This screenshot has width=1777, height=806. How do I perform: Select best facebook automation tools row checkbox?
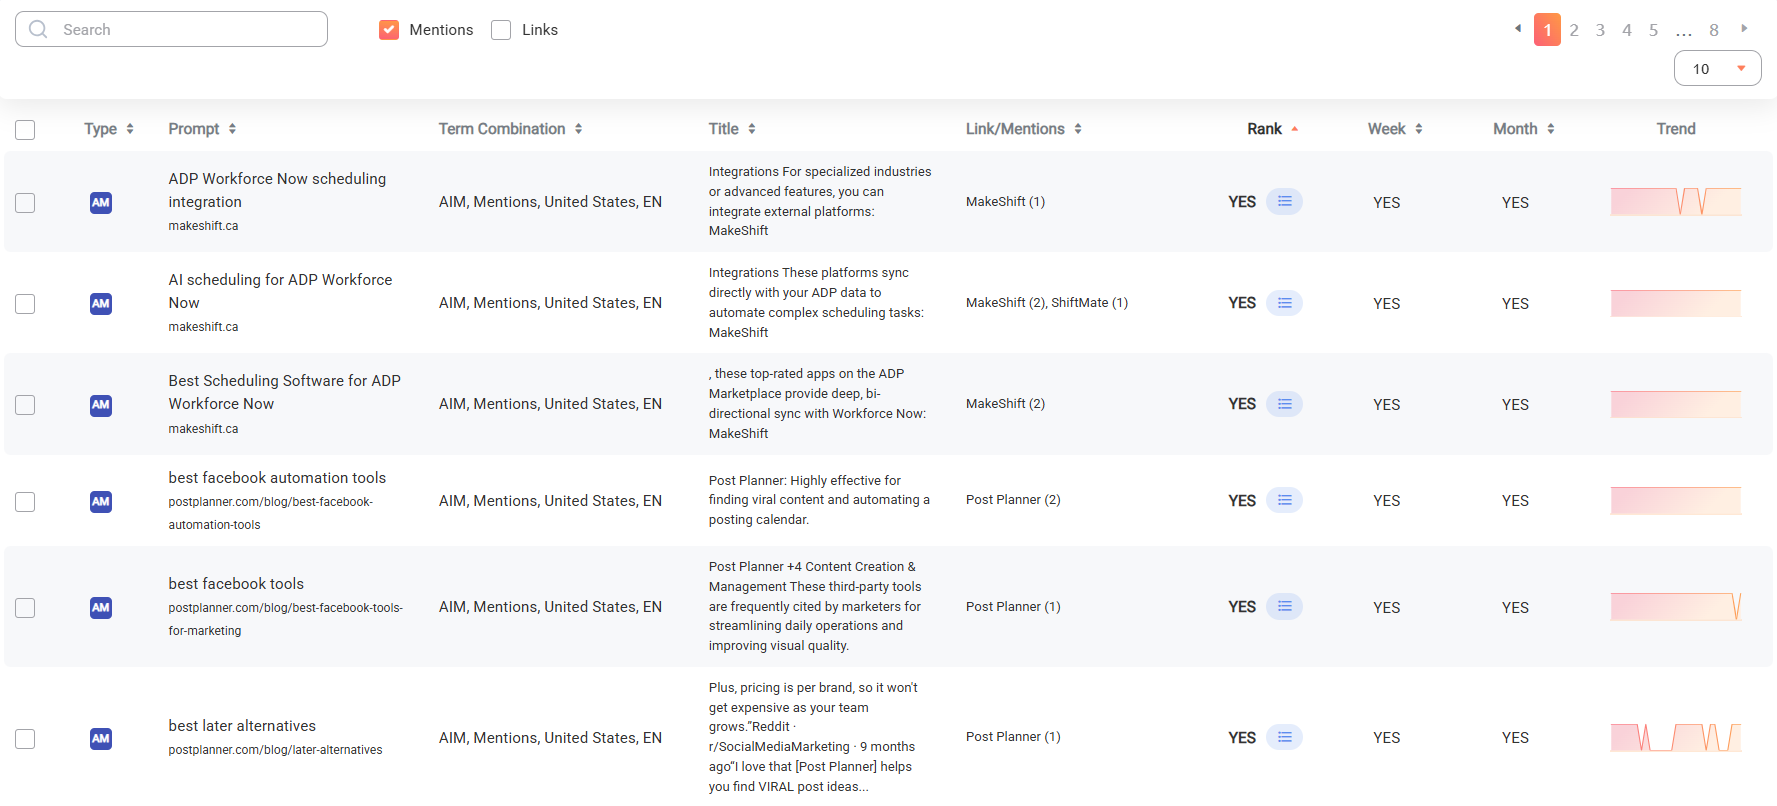point(25,502)
